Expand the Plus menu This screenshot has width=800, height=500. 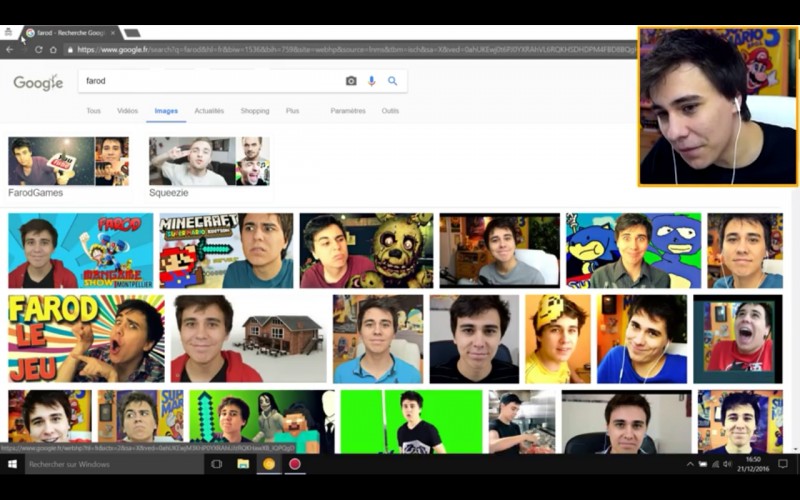click(292, 111)
